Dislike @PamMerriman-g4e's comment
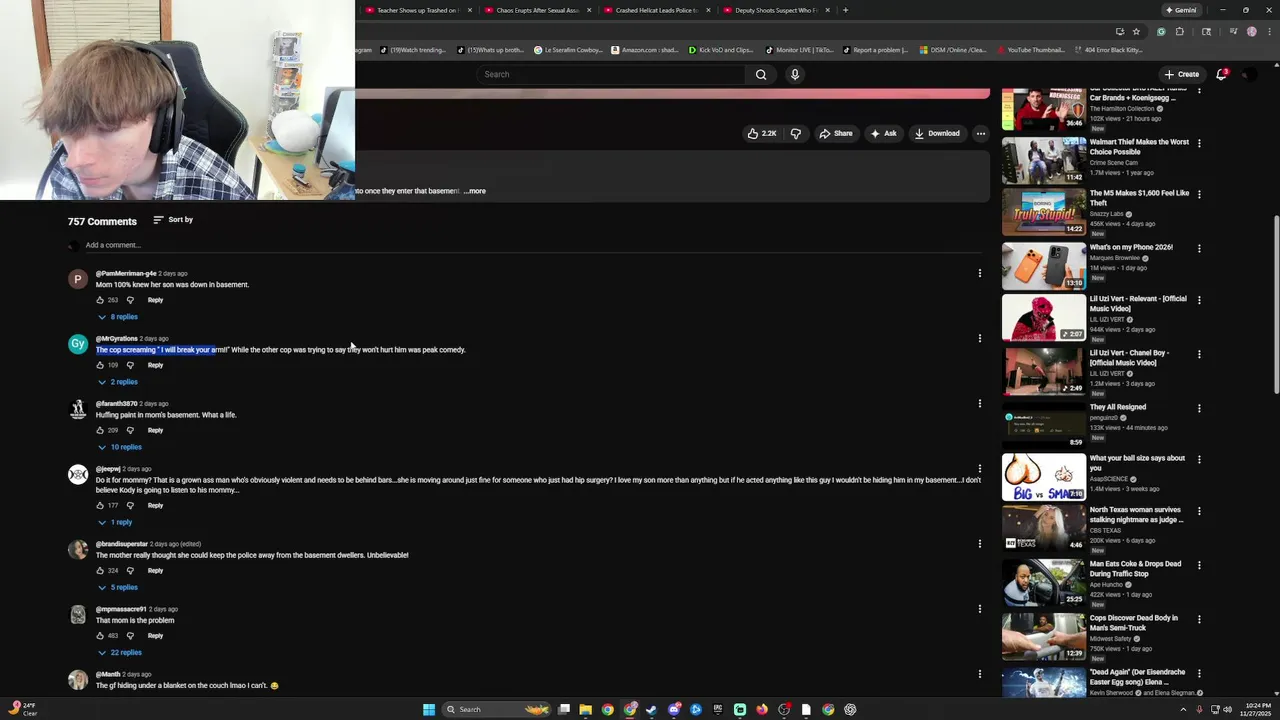 click(x=130, y=300)
